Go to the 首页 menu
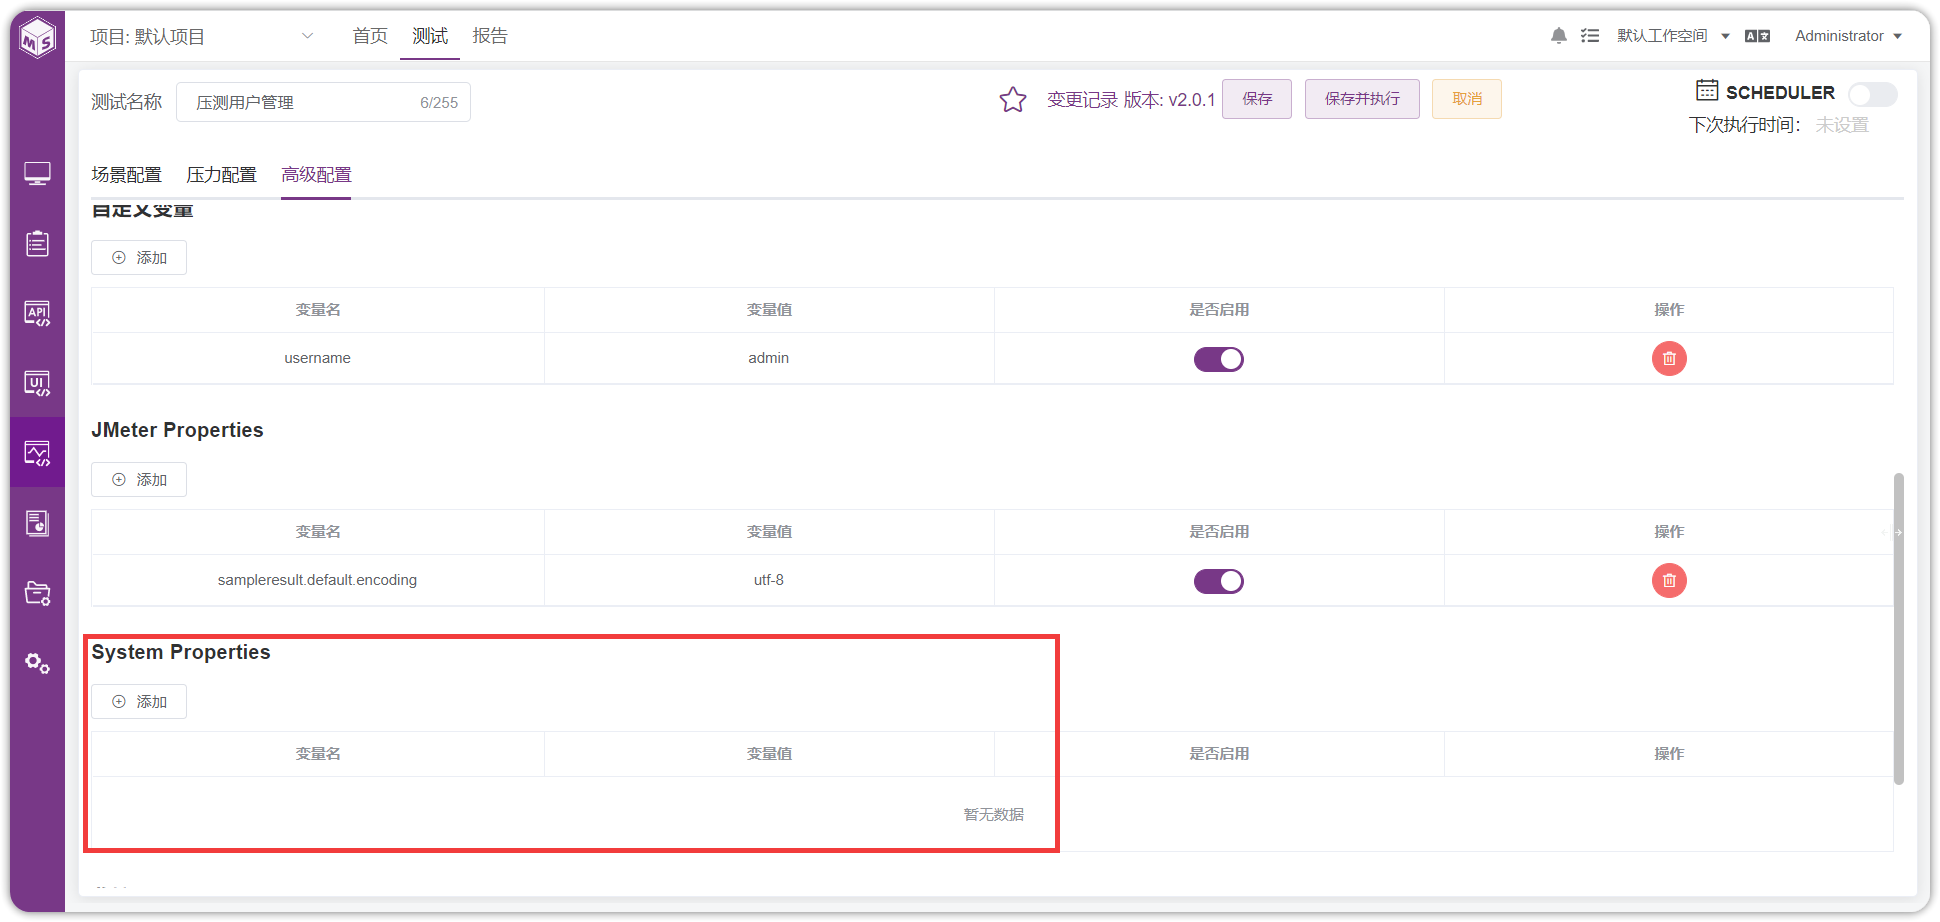Screen dimensions: 1940x922 [370, 36]
